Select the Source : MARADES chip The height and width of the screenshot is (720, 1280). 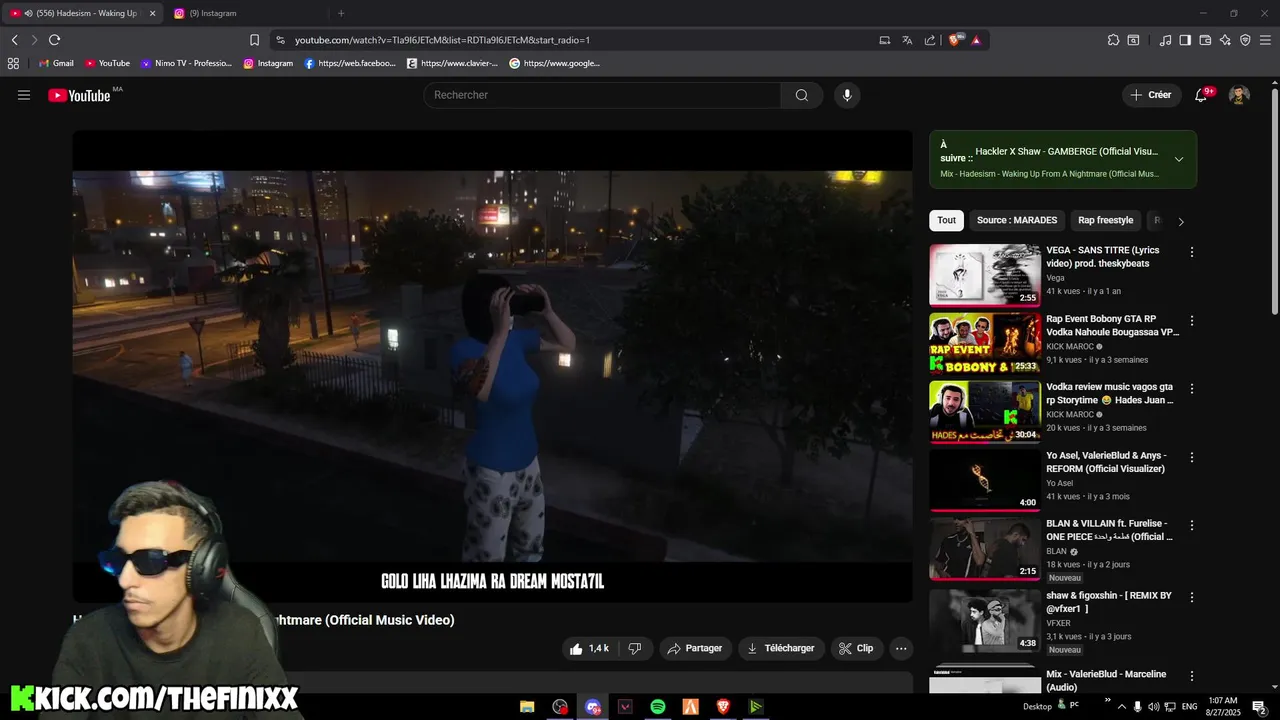(x=1017, y=220)
